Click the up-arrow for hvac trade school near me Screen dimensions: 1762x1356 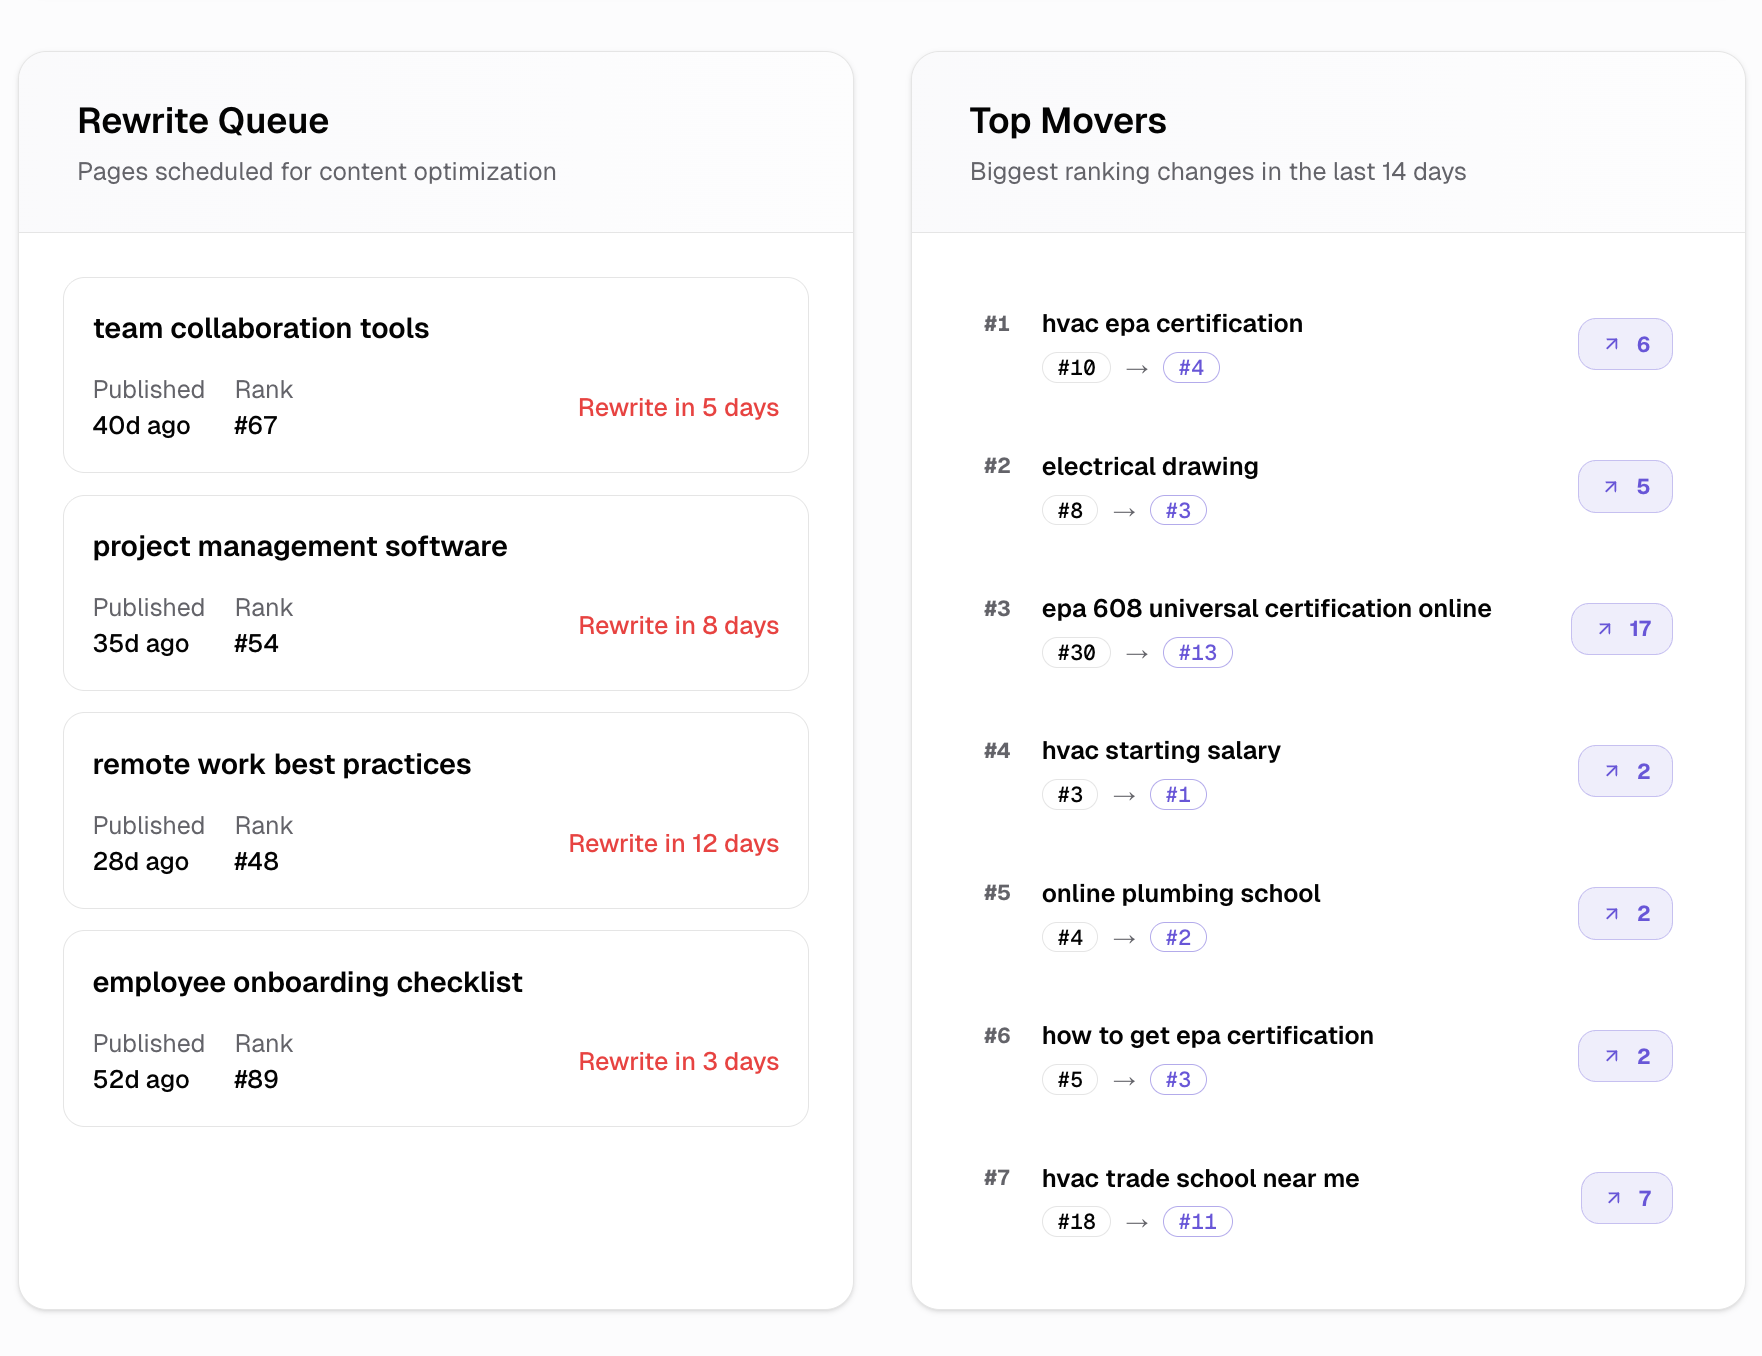(x=1613, y=1198)
